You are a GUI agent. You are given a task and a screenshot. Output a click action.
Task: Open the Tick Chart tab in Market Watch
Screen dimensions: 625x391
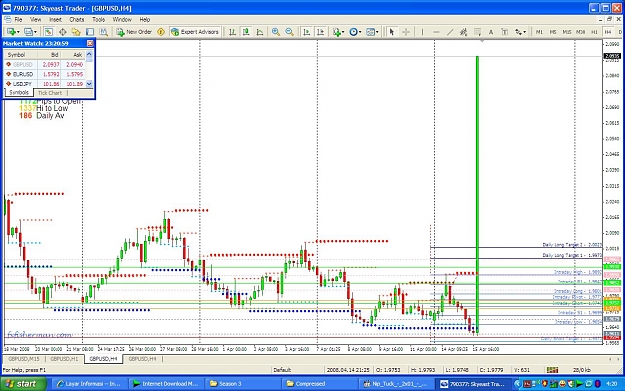point(50,93)
